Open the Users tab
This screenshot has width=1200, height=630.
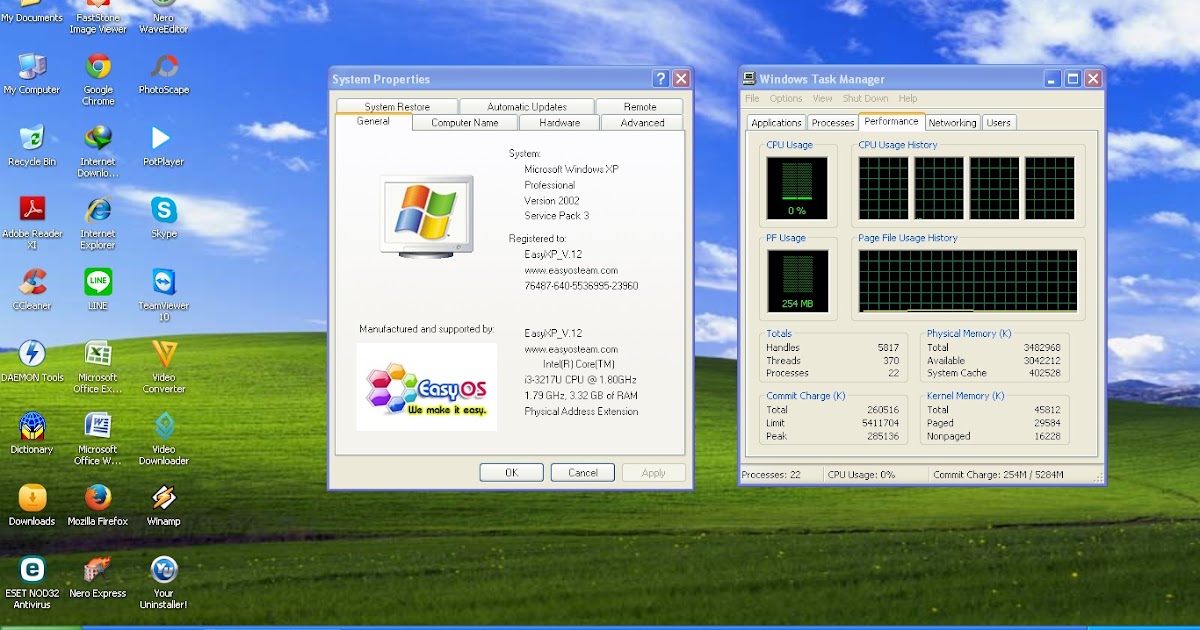pos(999,123)
